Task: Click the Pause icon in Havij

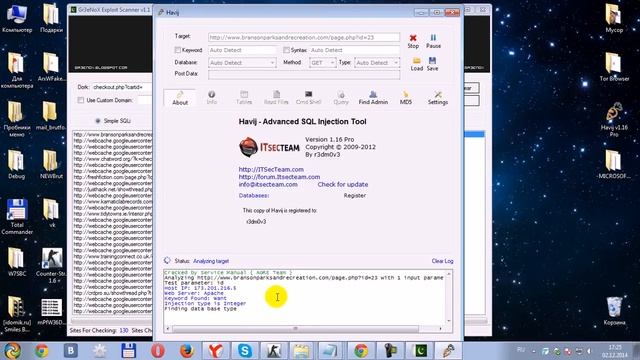Action: tap(433, 41)
